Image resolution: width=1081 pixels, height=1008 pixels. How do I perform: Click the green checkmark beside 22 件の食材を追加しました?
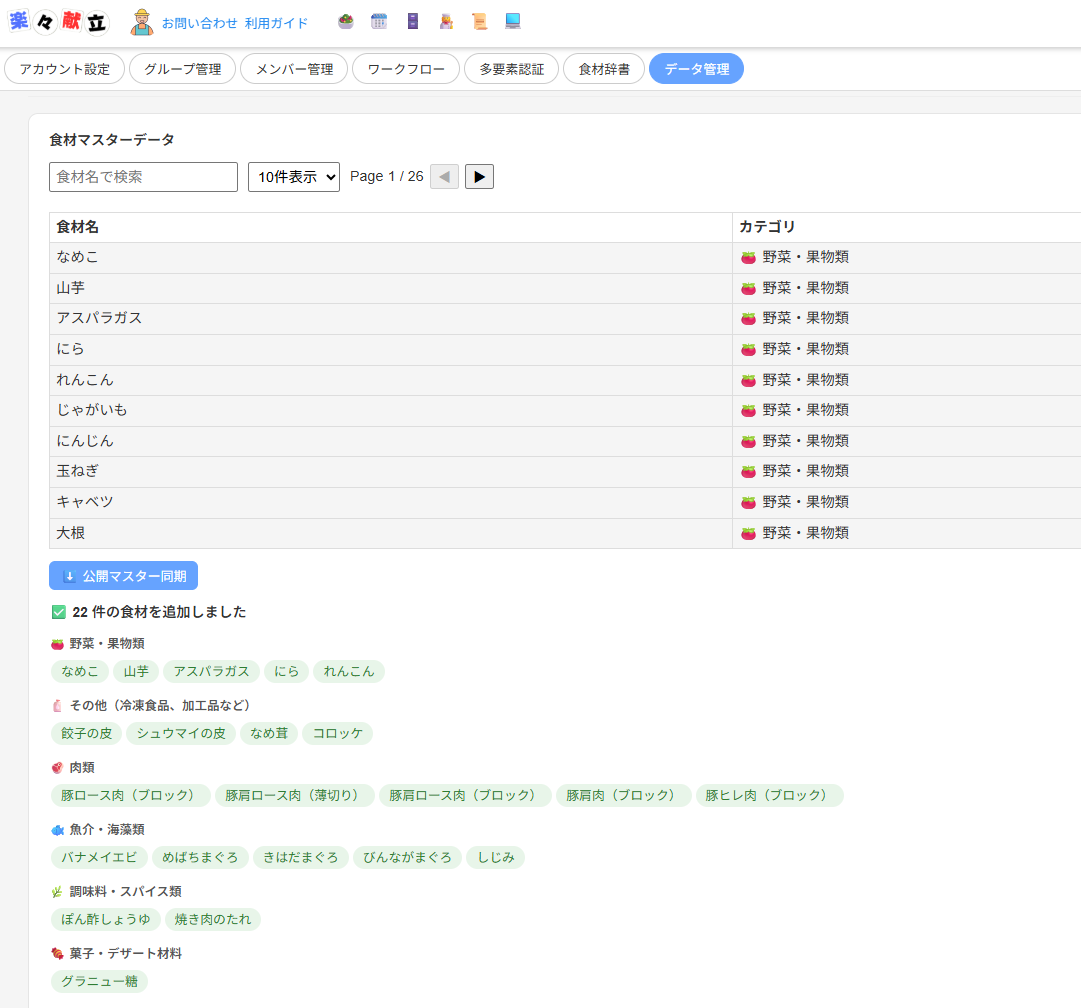(59, 612)
